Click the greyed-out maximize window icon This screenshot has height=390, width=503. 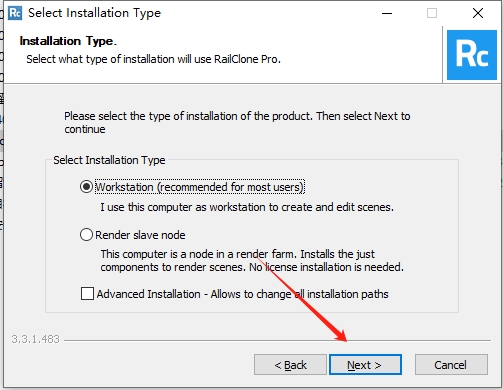point(432,13)
